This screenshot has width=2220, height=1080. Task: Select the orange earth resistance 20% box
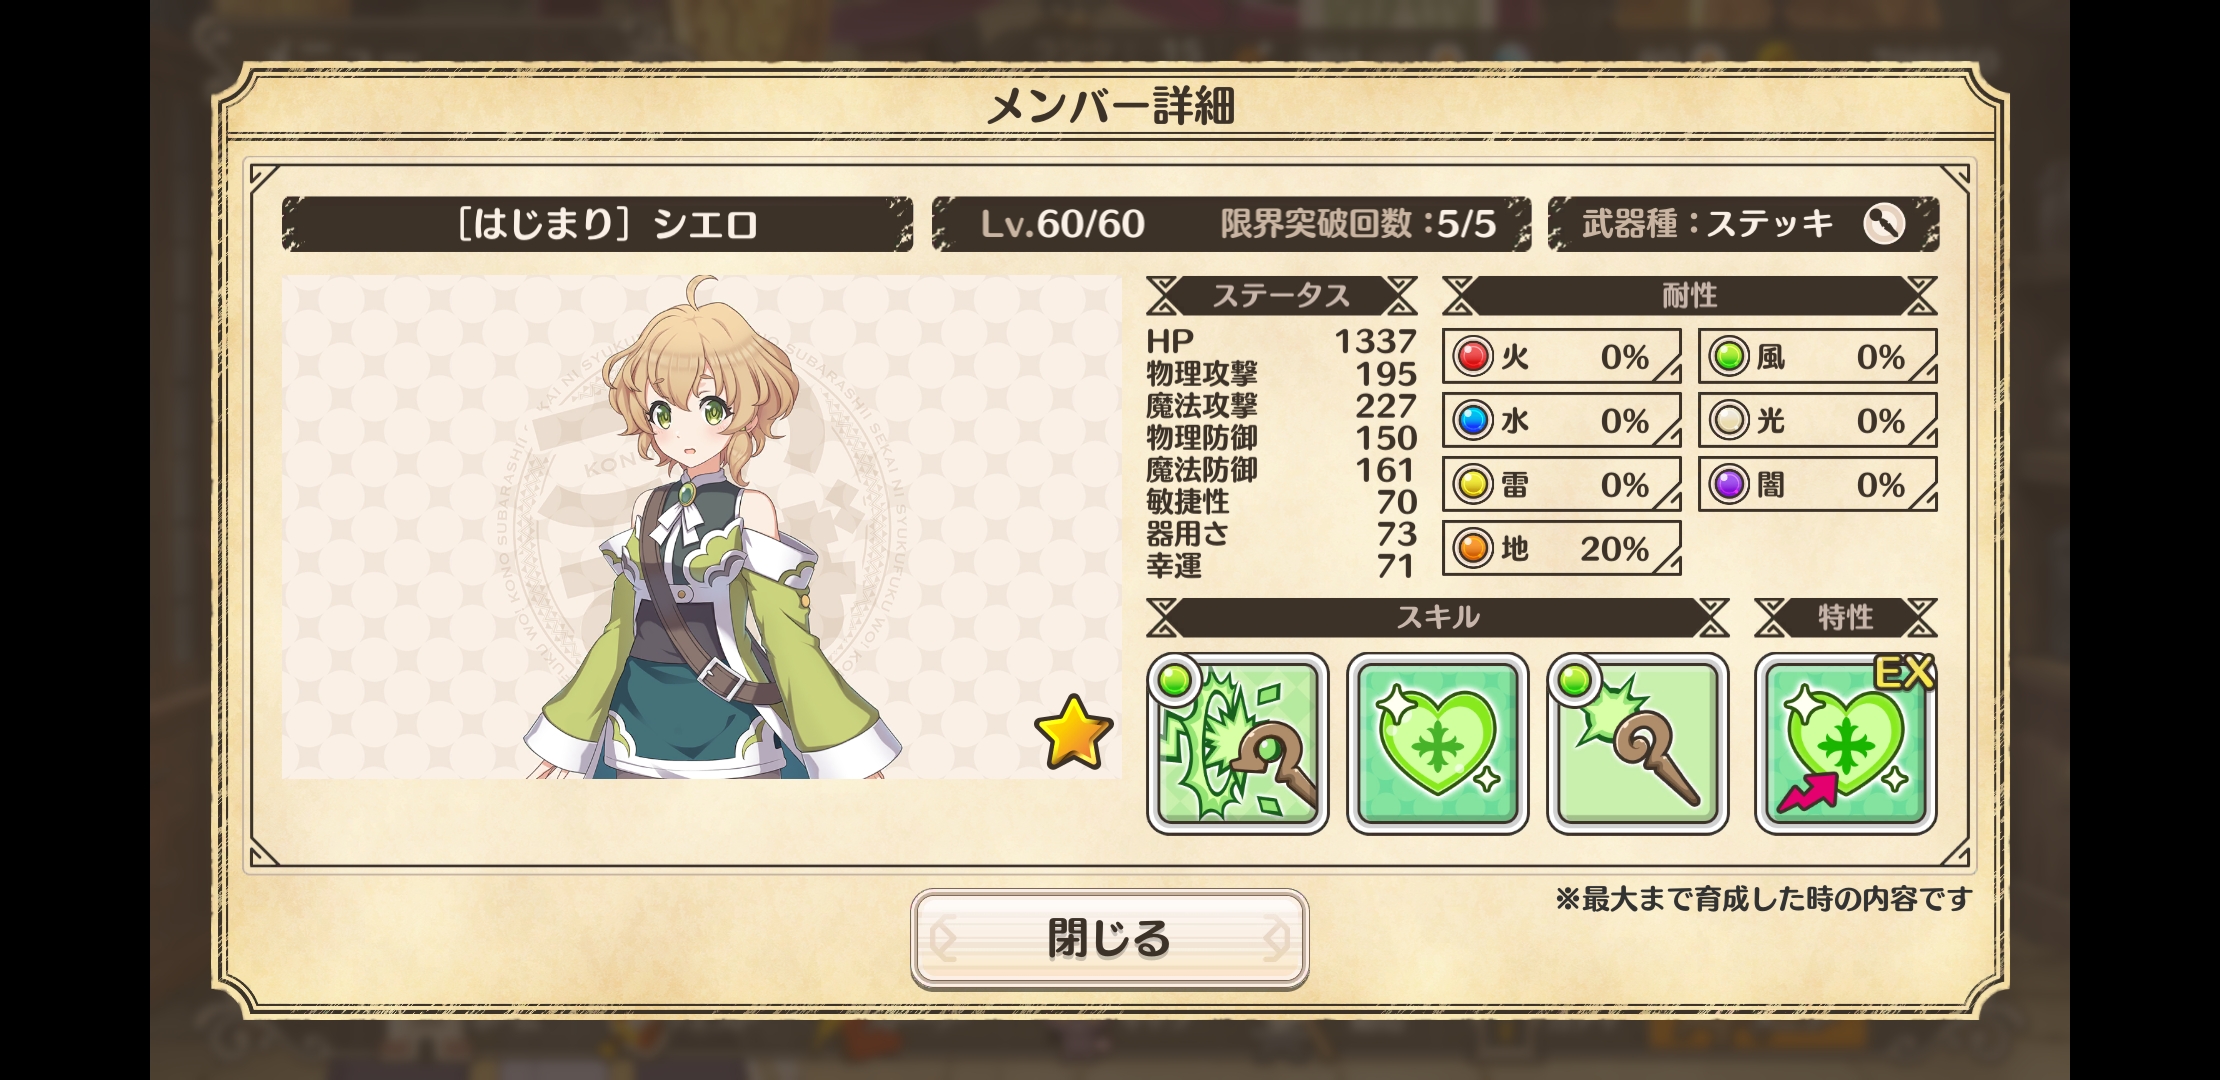[x=1561, y=548]
